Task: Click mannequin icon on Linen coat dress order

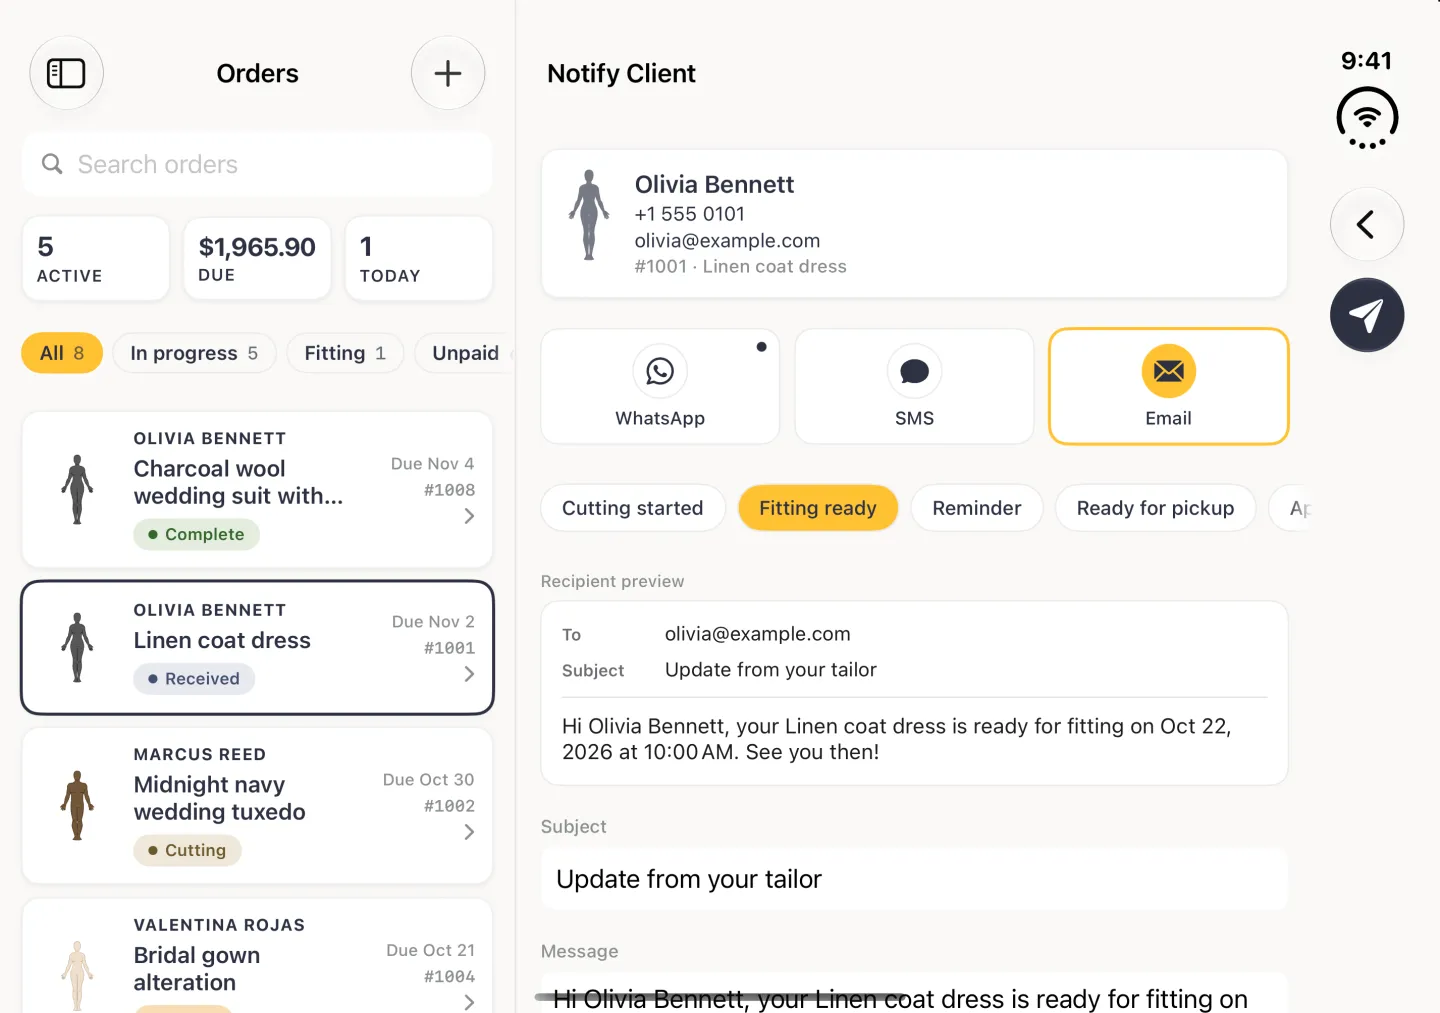Action: [x=77, y=647]
